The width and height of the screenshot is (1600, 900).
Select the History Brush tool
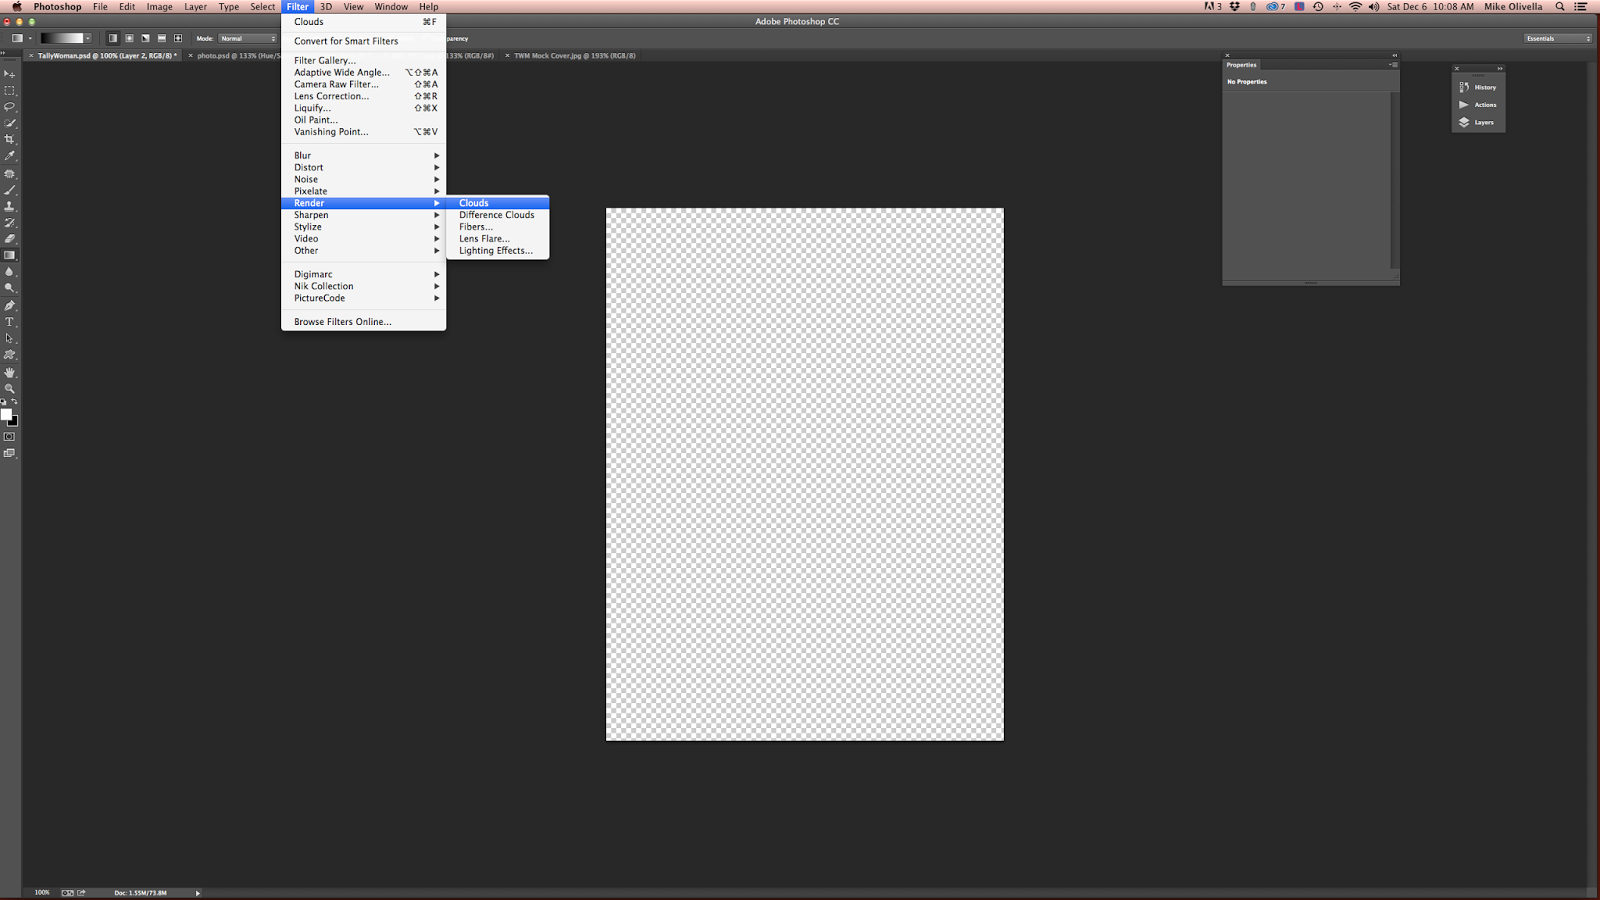pos(10,223)
